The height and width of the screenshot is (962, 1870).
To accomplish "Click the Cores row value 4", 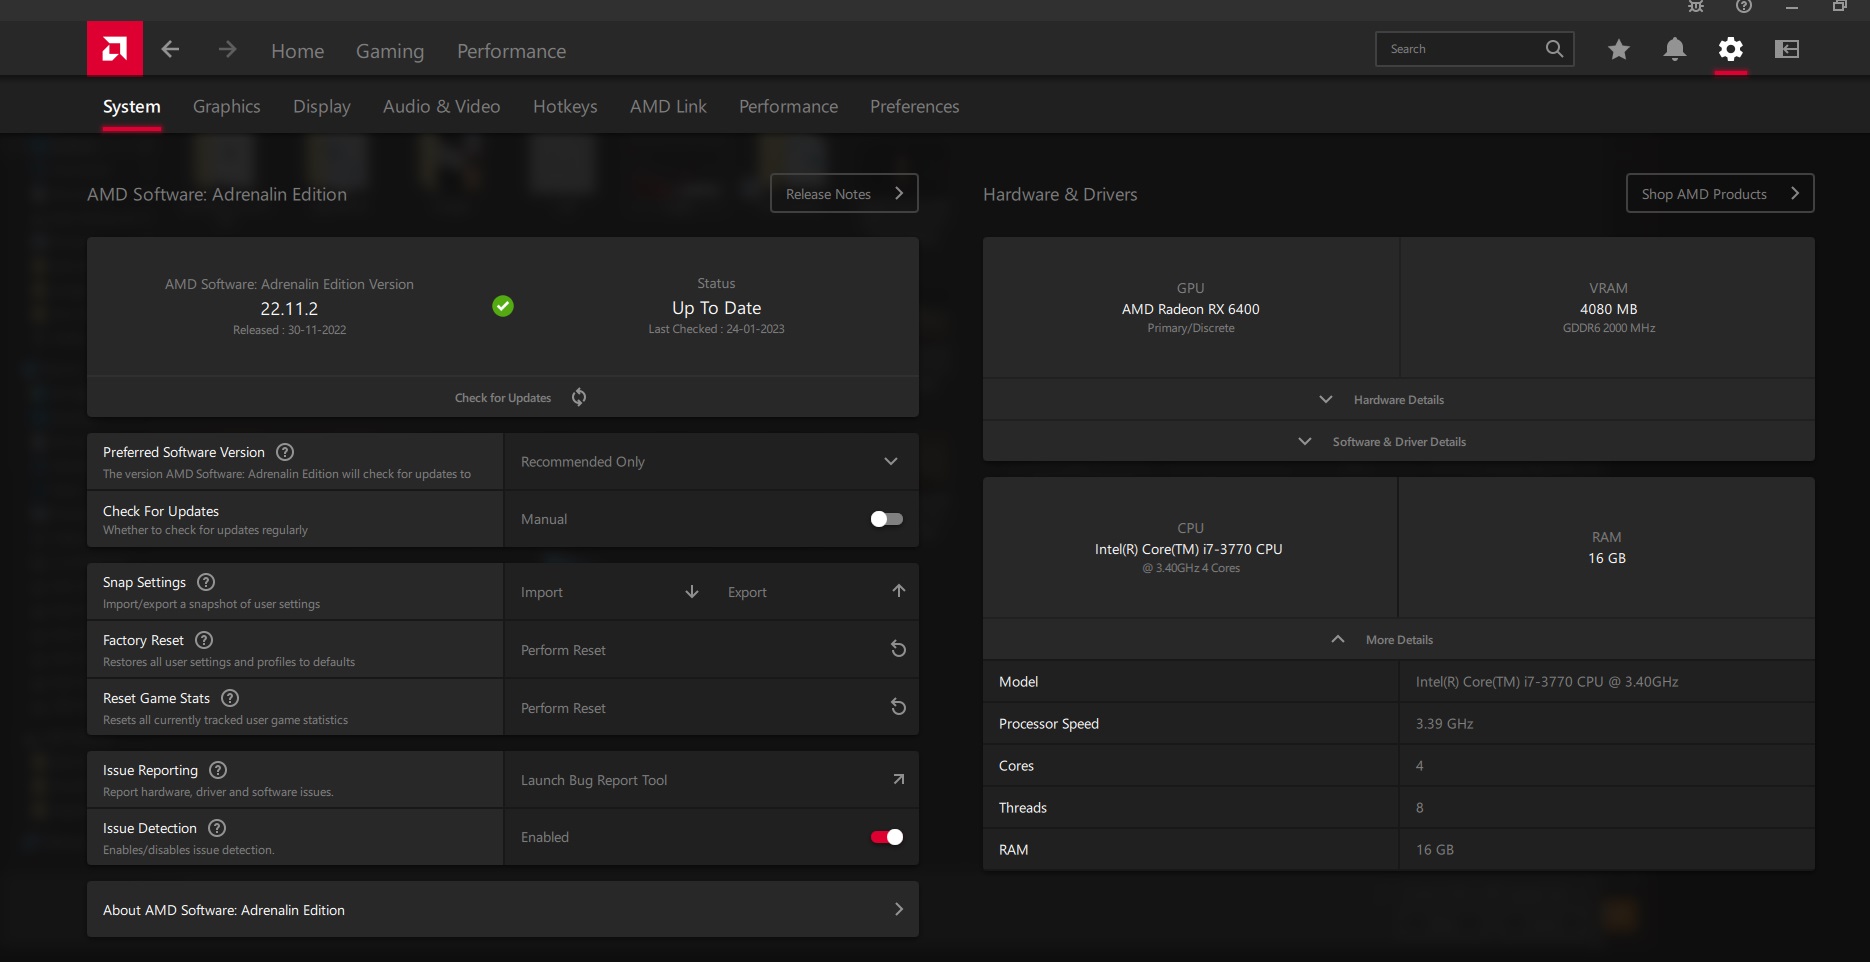I will 1420,765.
